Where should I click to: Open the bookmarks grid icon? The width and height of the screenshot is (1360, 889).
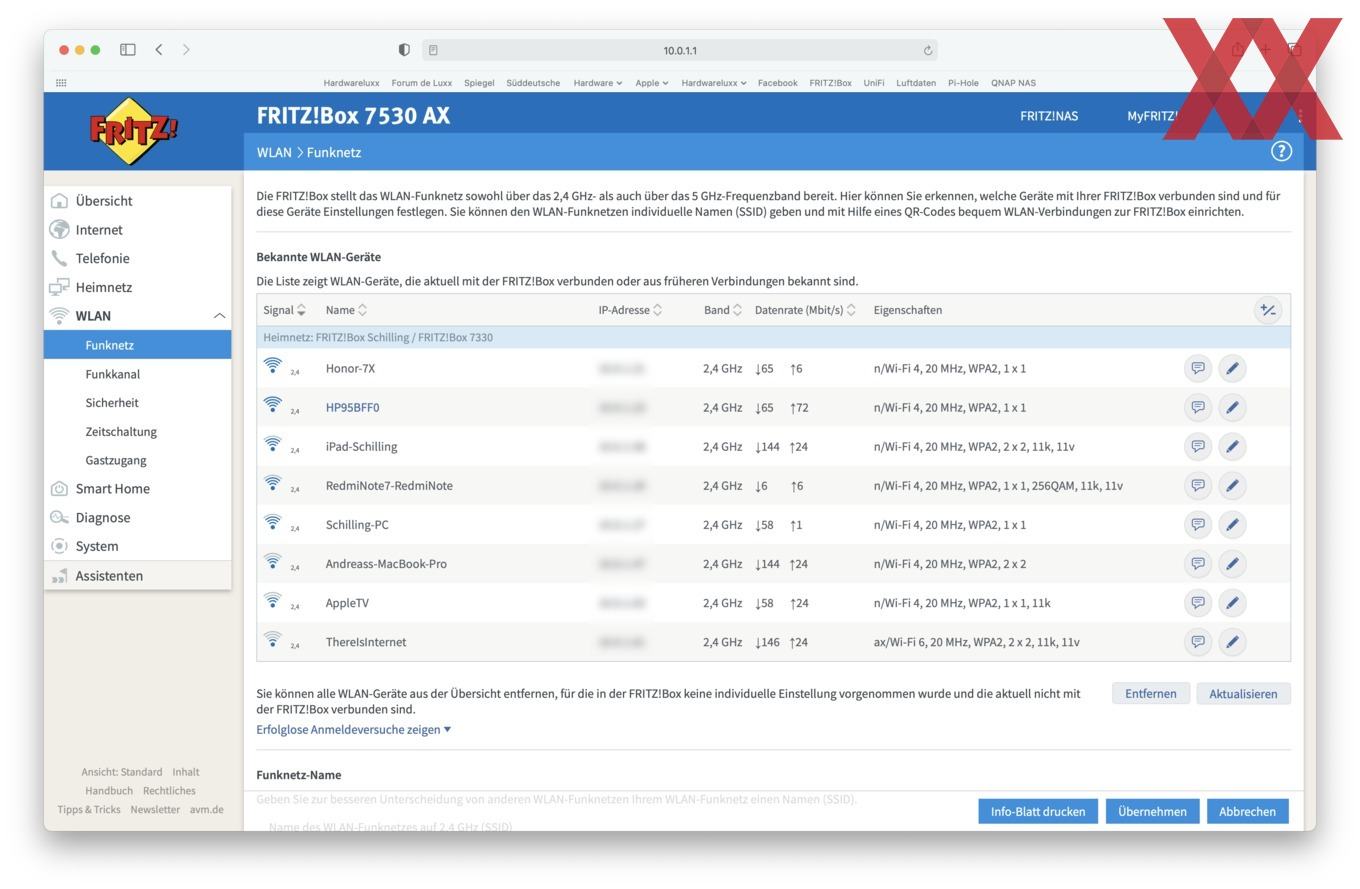point(61,82)
